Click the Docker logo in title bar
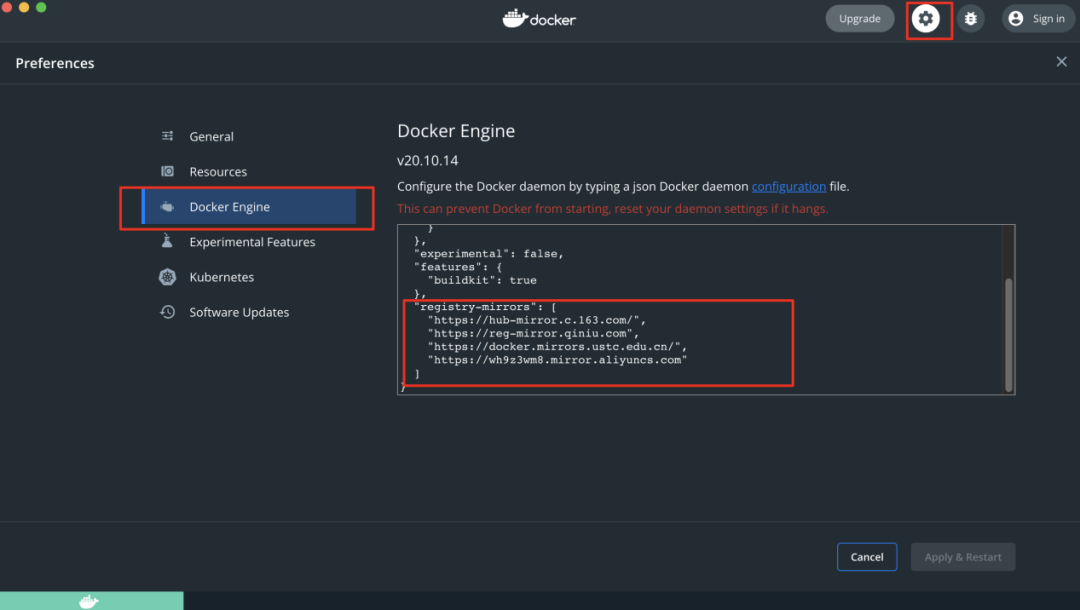This screenshot has width=1080, height=610. (x=539, y=19)
